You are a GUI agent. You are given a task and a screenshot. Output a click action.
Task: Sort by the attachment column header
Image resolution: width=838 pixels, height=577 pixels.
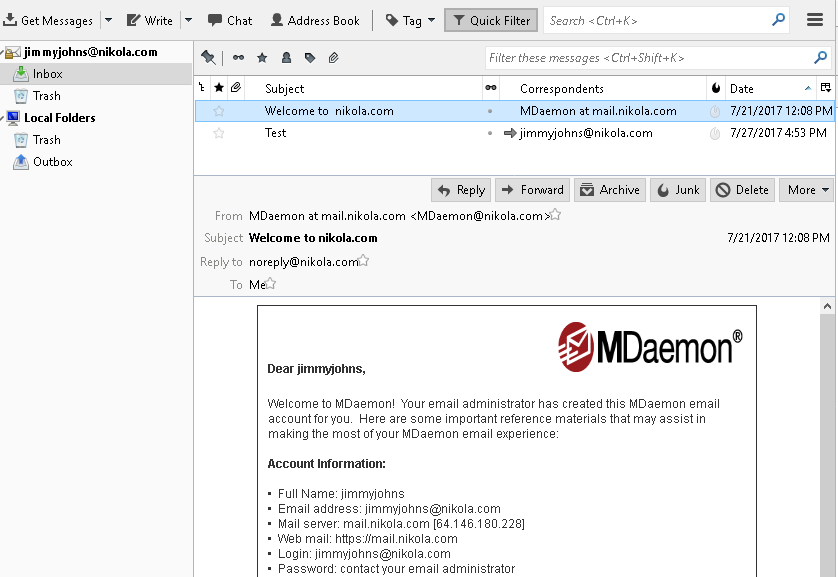pos(236,88)
